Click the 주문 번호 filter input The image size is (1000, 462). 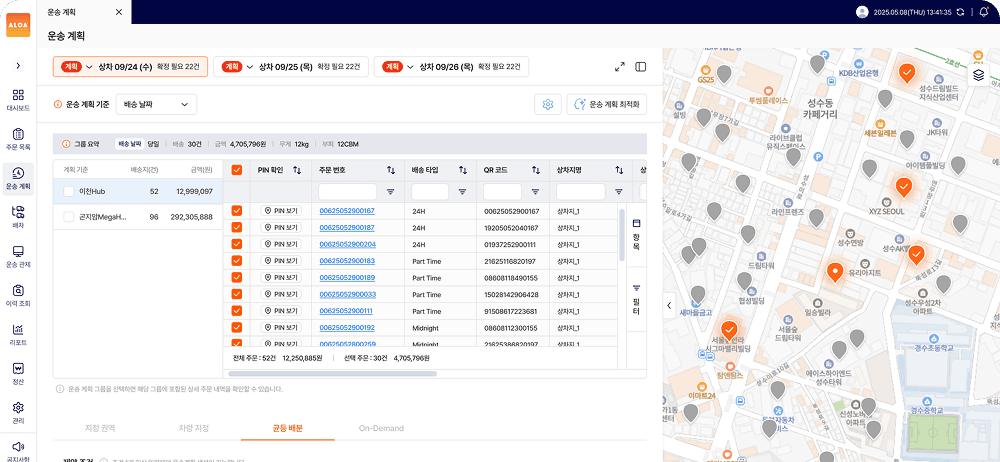coord(348,191)
